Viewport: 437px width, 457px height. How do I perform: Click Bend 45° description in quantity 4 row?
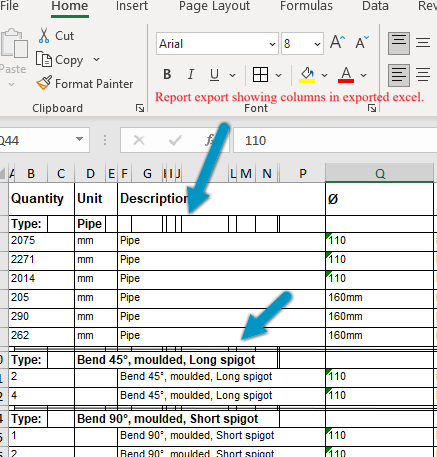[221, 396]
